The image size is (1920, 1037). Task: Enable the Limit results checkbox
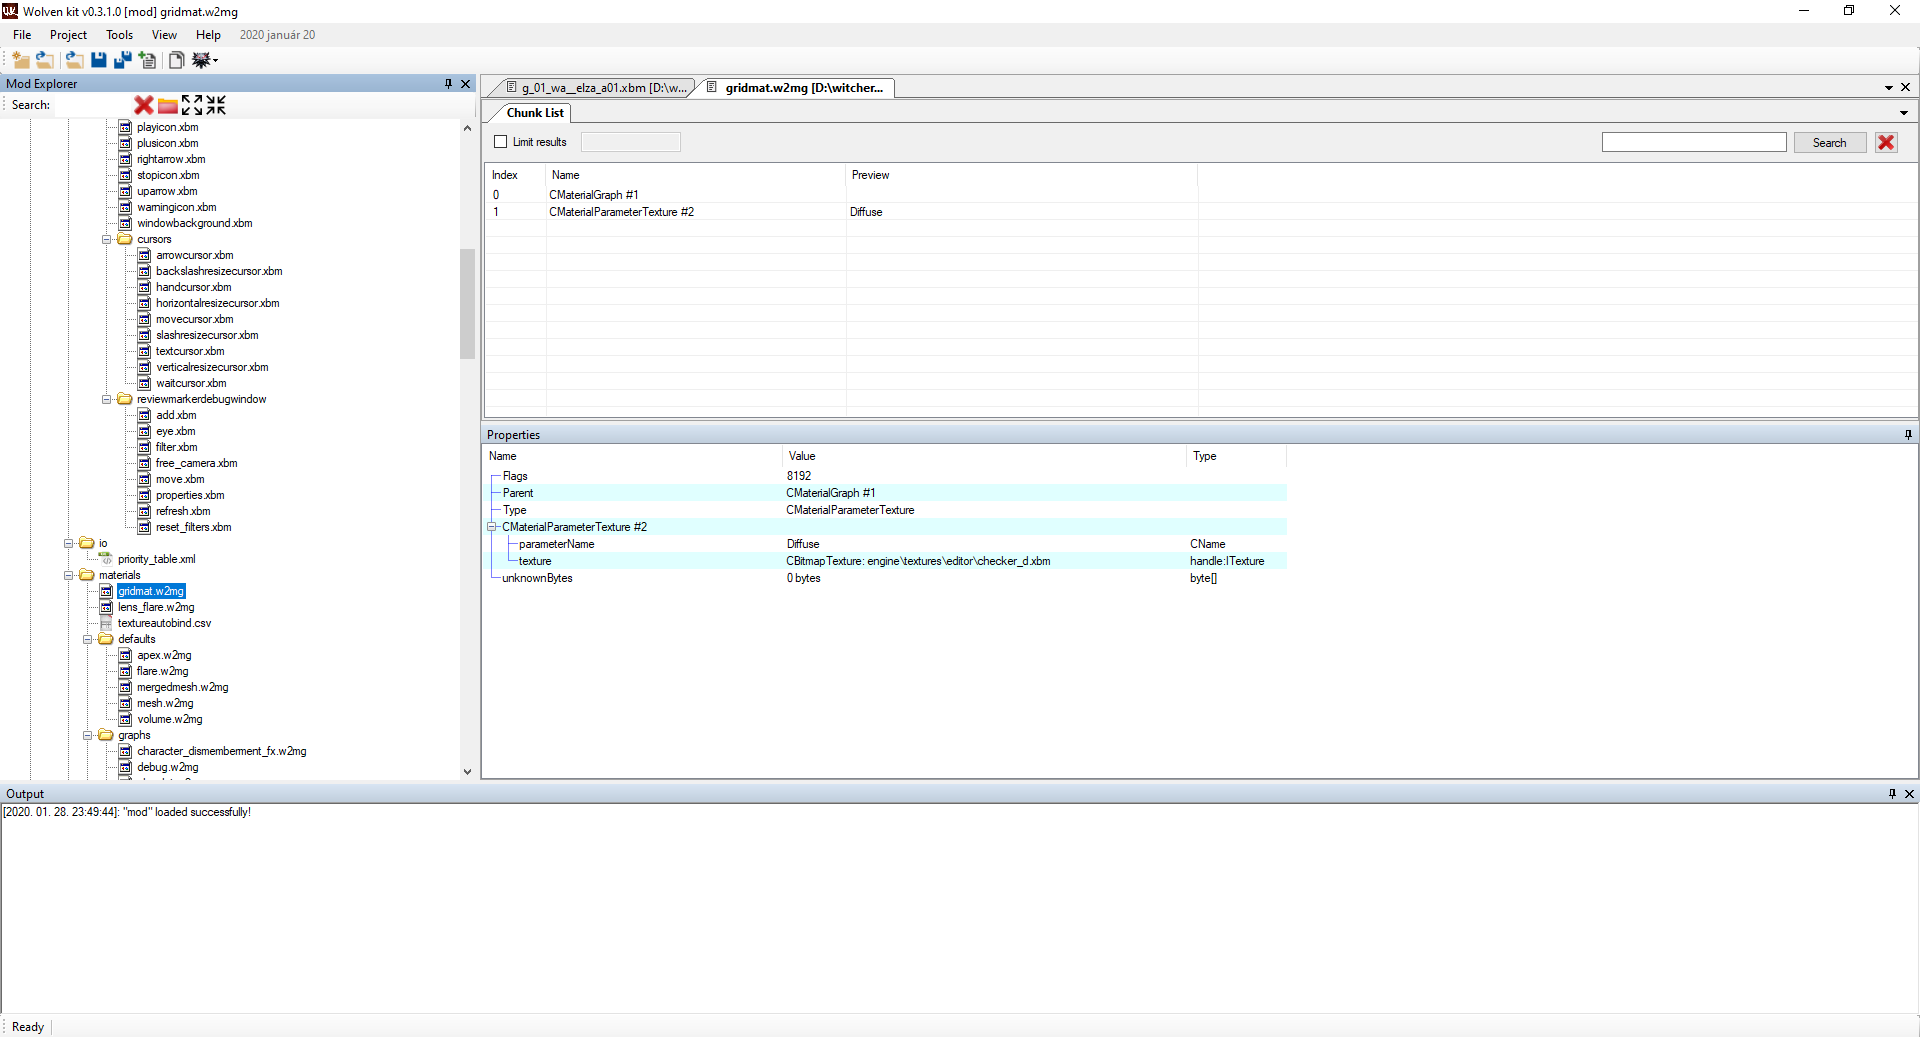coord(501,142)
